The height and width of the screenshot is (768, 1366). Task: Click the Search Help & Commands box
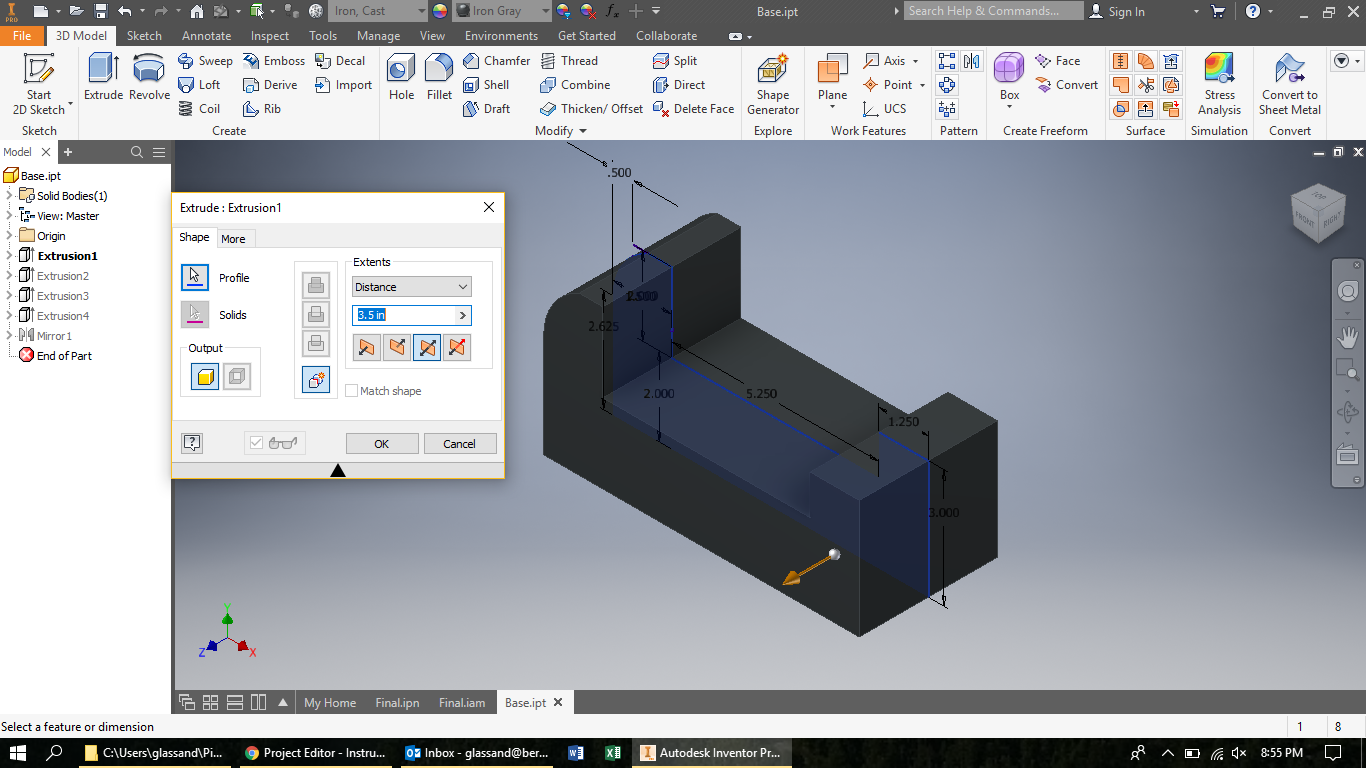pyautogui.click(x=994, y=11)
